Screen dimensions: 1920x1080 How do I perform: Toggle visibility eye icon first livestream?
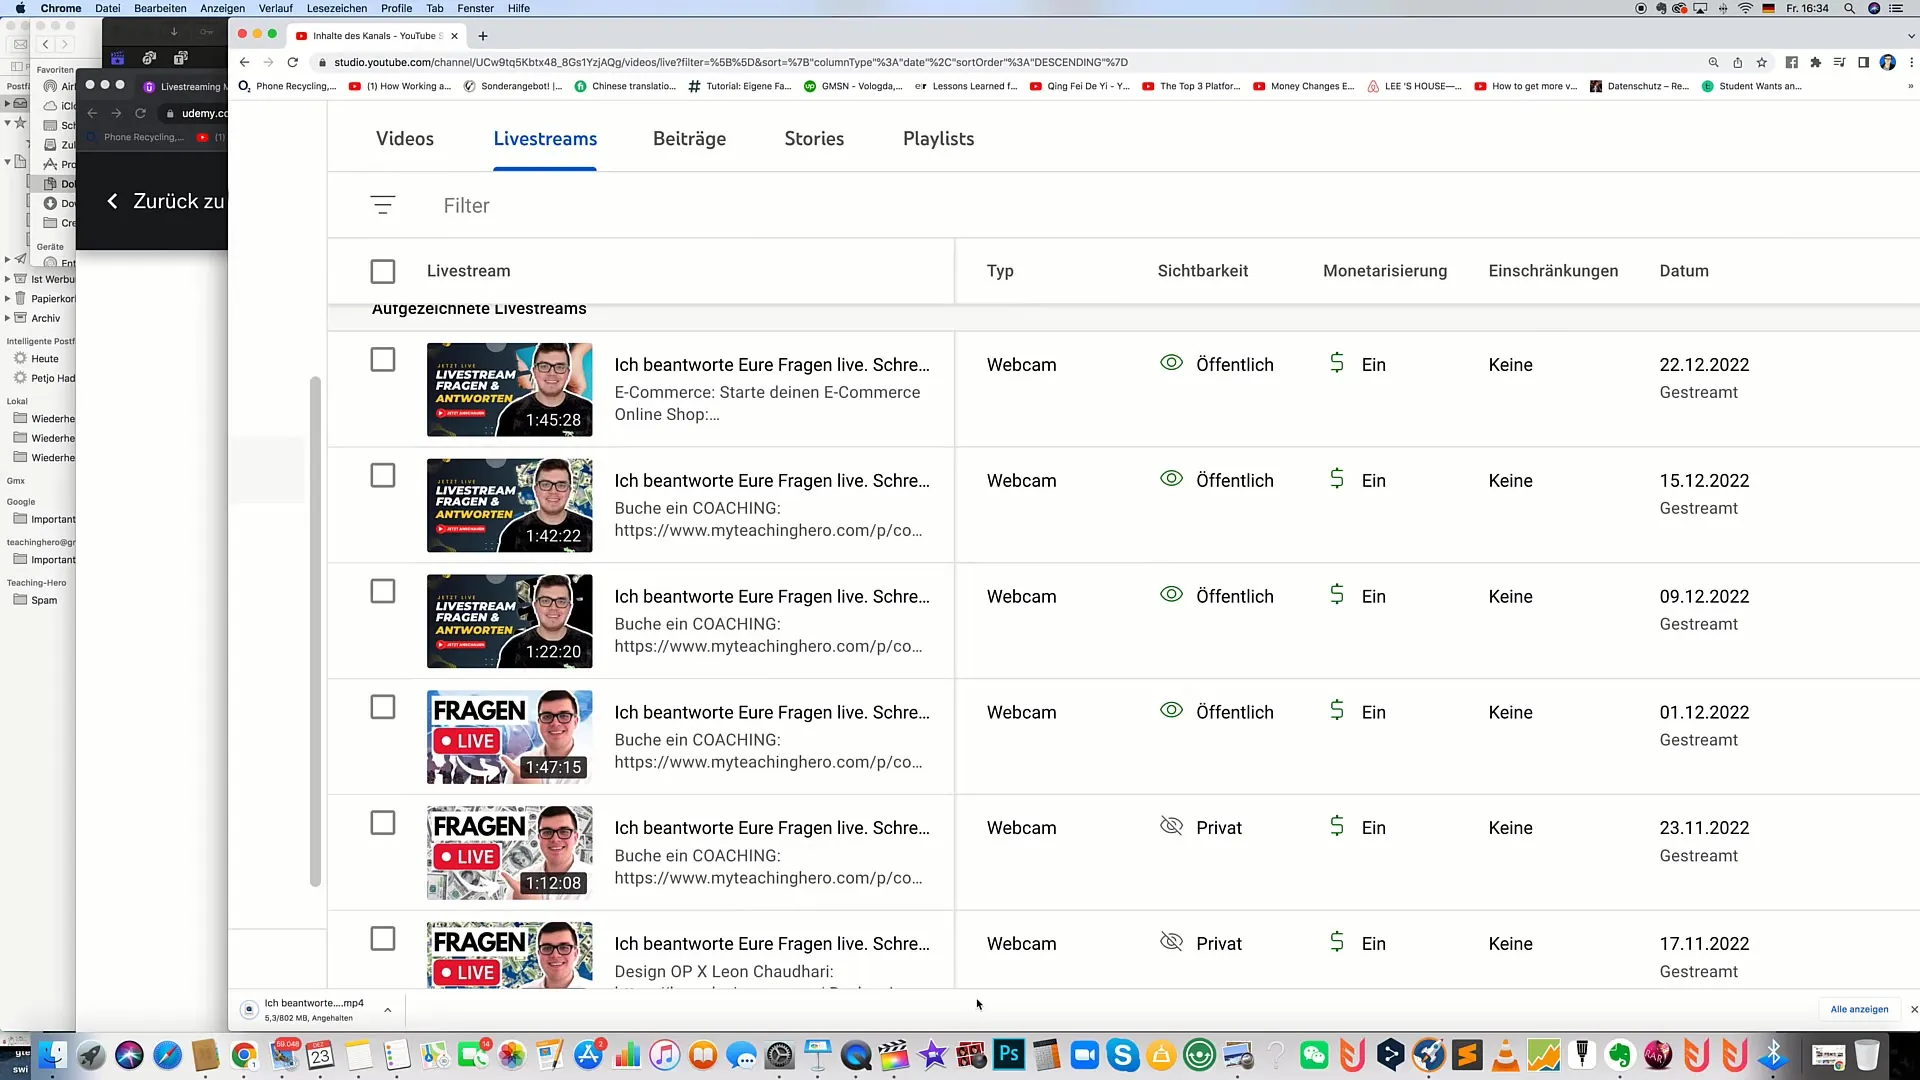(x=1171, y=363)
